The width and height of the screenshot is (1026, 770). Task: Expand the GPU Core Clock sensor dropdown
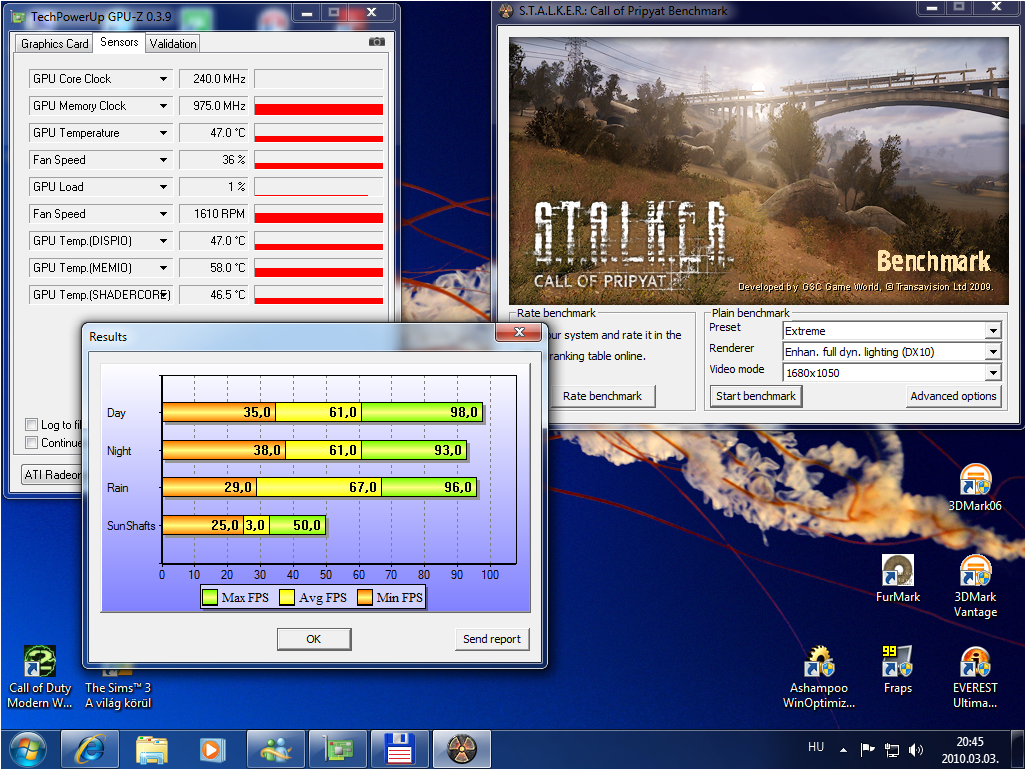coord(163,79)
